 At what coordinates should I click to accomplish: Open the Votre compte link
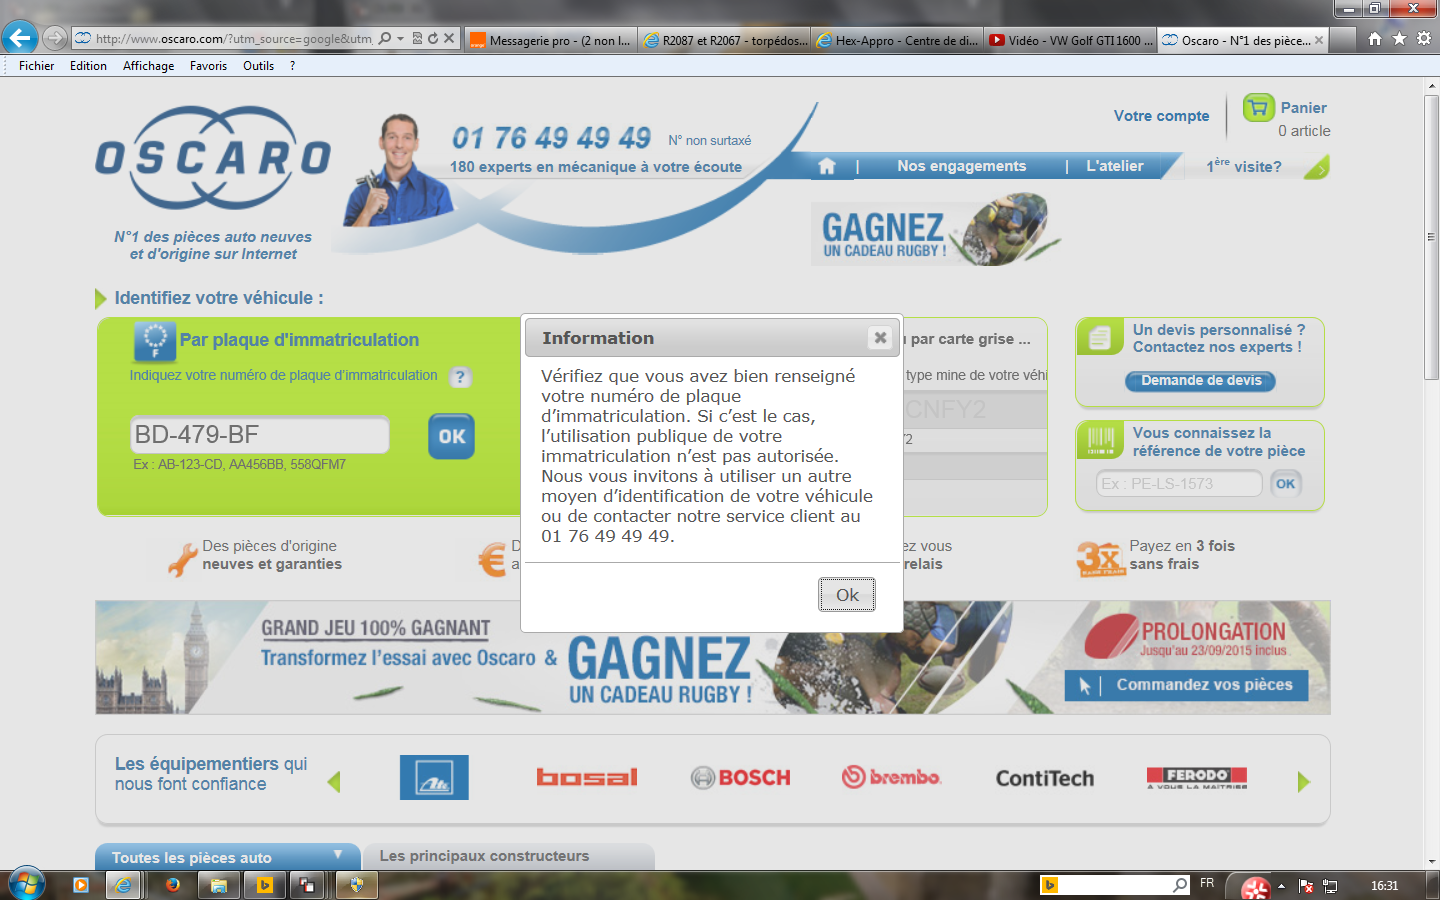tap(1161, 116)
